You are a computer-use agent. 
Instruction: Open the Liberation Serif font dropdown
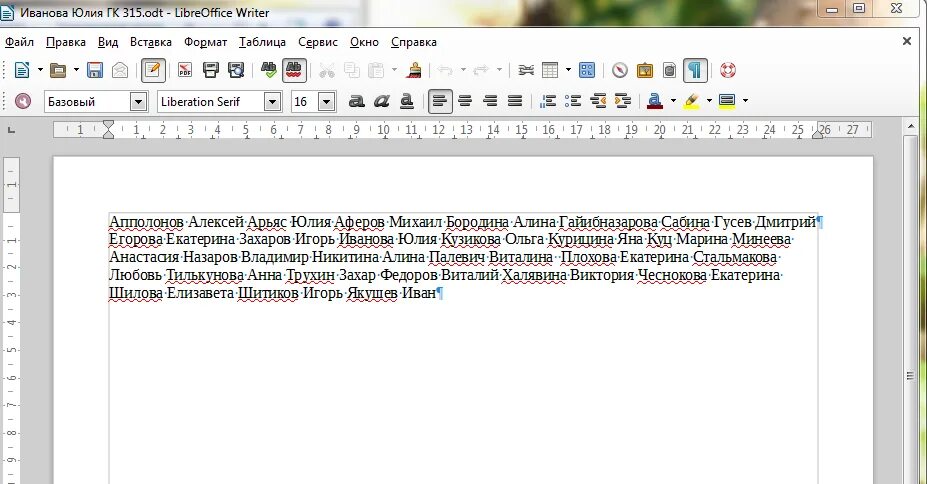pyautogui.click(x=272, y=102)
